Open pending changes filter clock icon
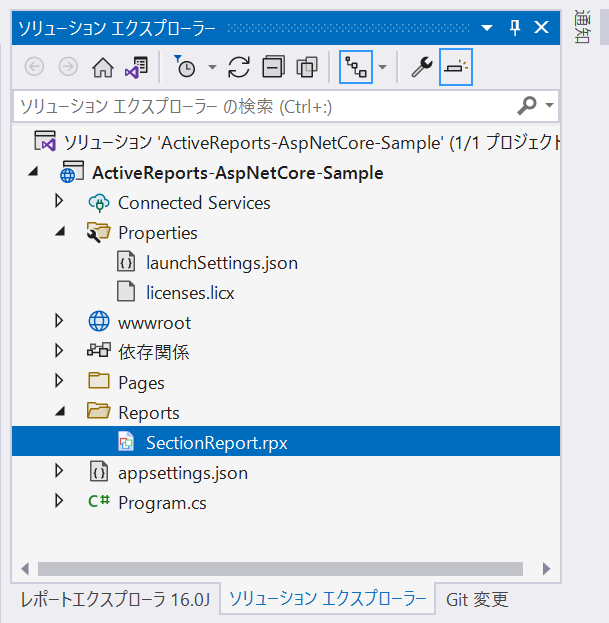The width and height of the screenshot is (609, 623). tap(185, 66)
